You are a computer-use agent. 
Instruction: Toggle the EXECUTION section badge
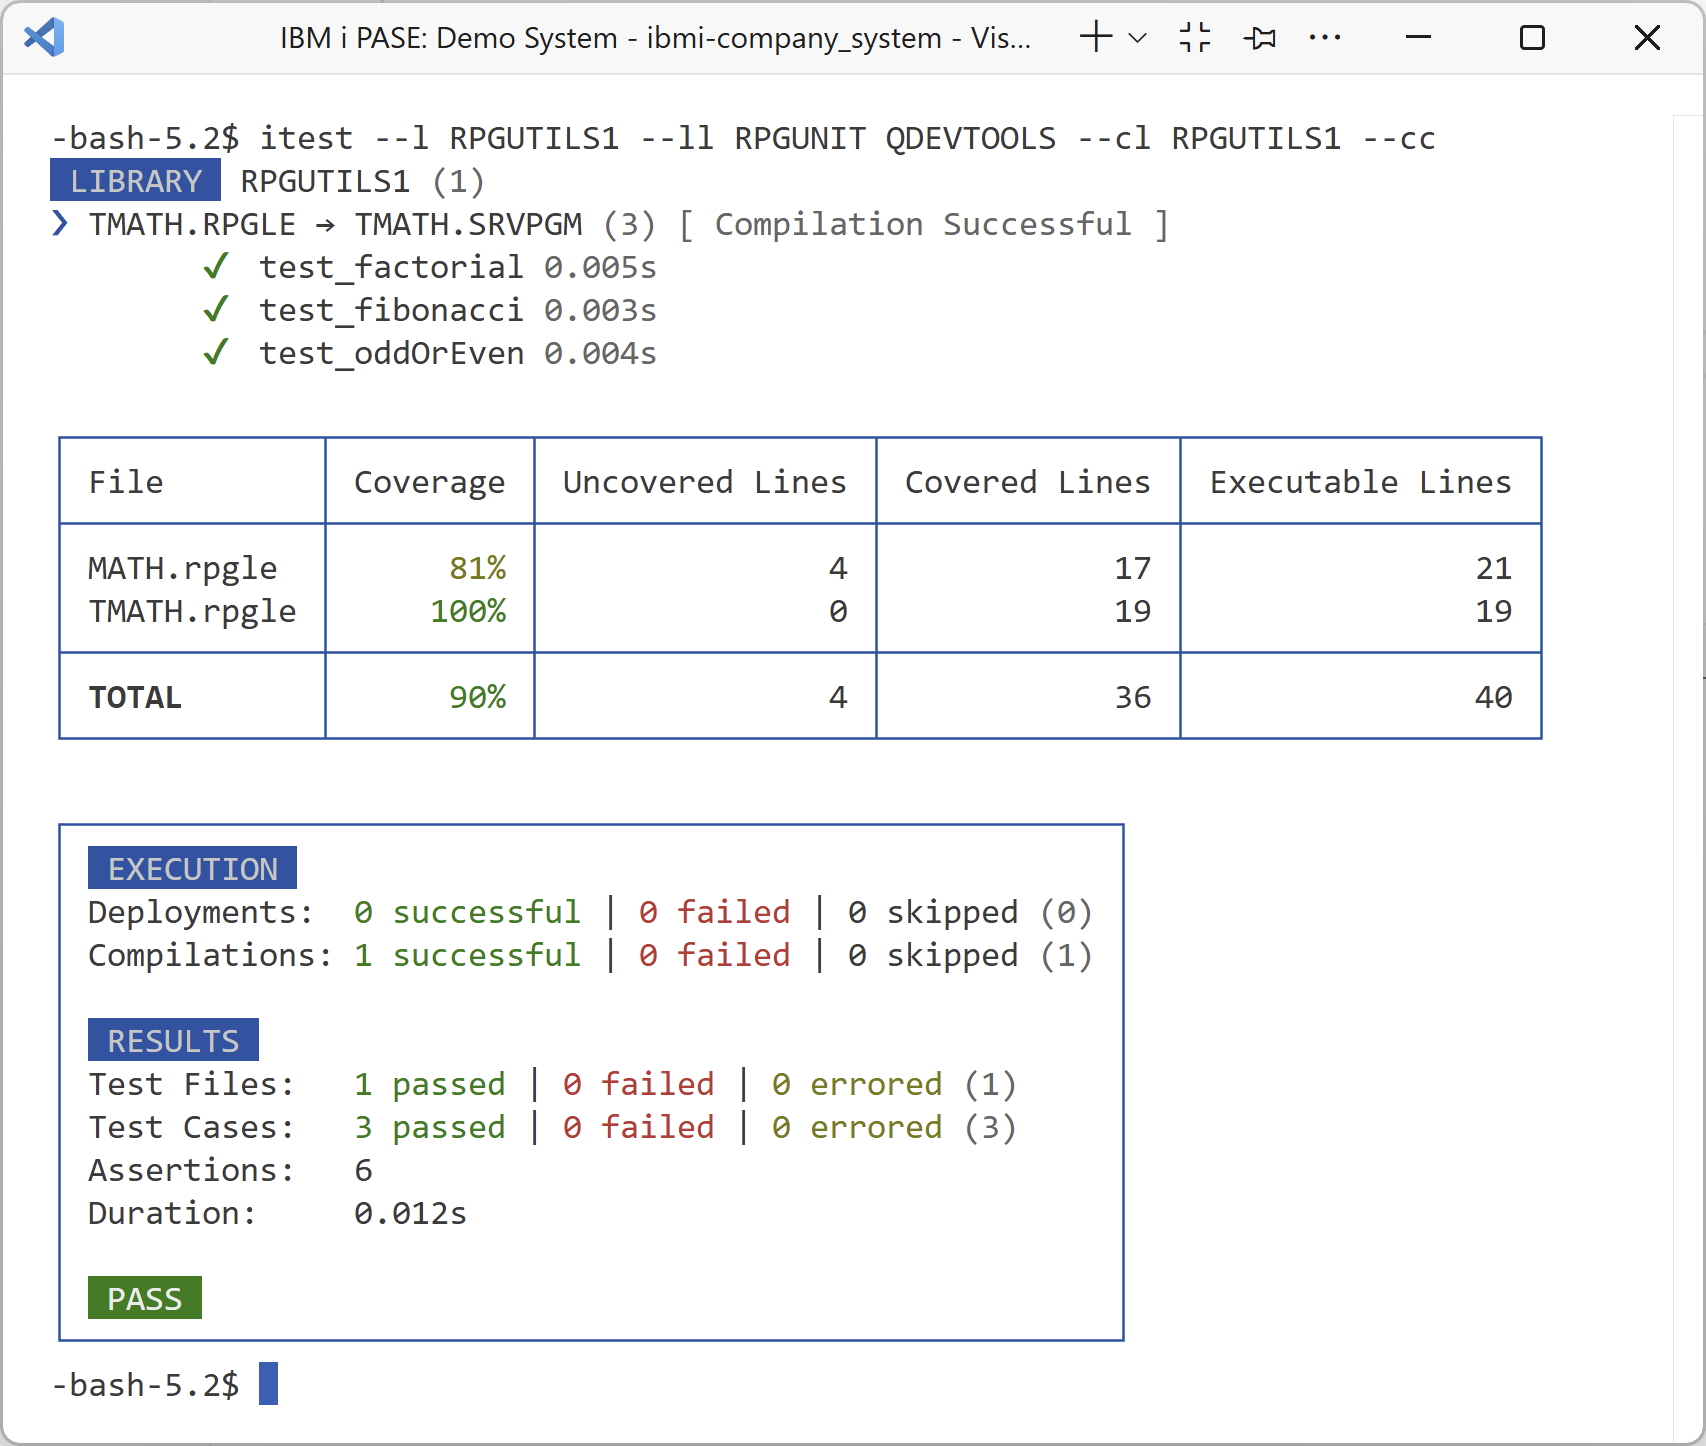(x=192, y=867)
